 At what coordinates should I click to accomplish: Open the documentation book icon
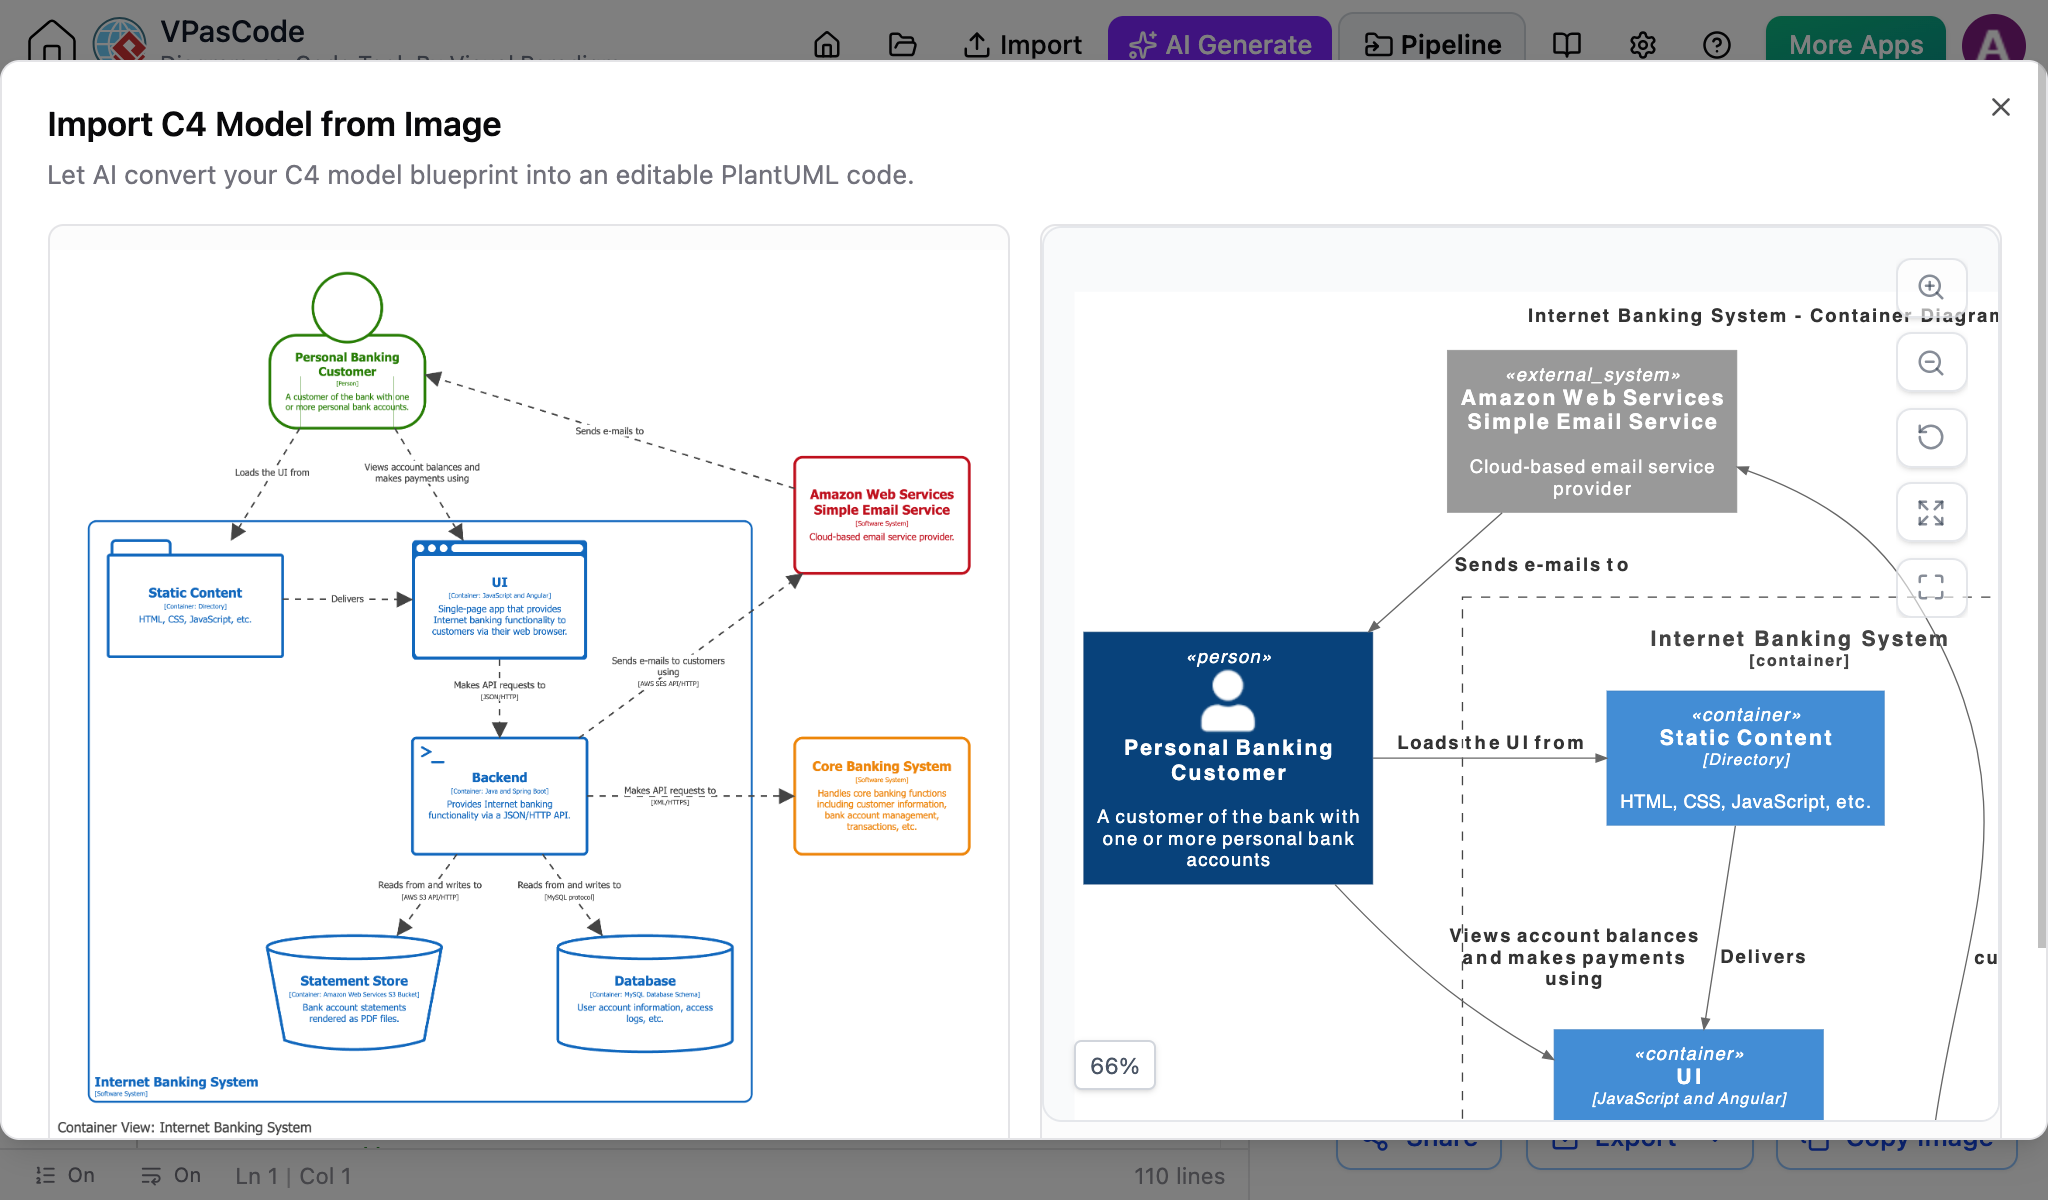click(1567, 45)
